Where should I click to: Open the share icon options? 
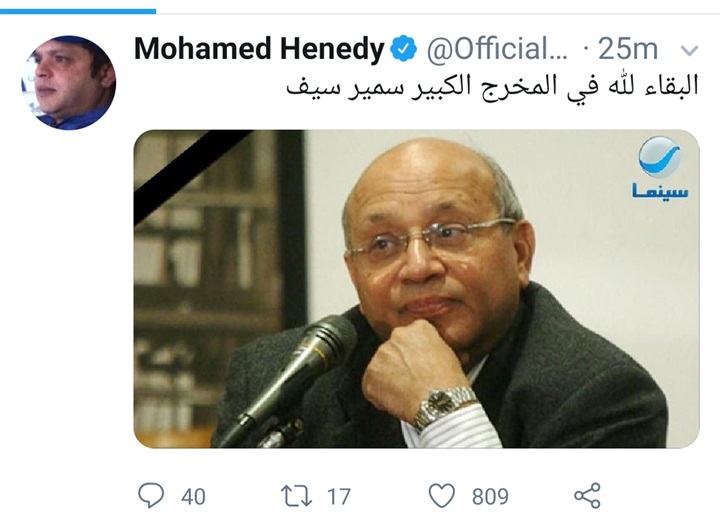pos(587,495)
